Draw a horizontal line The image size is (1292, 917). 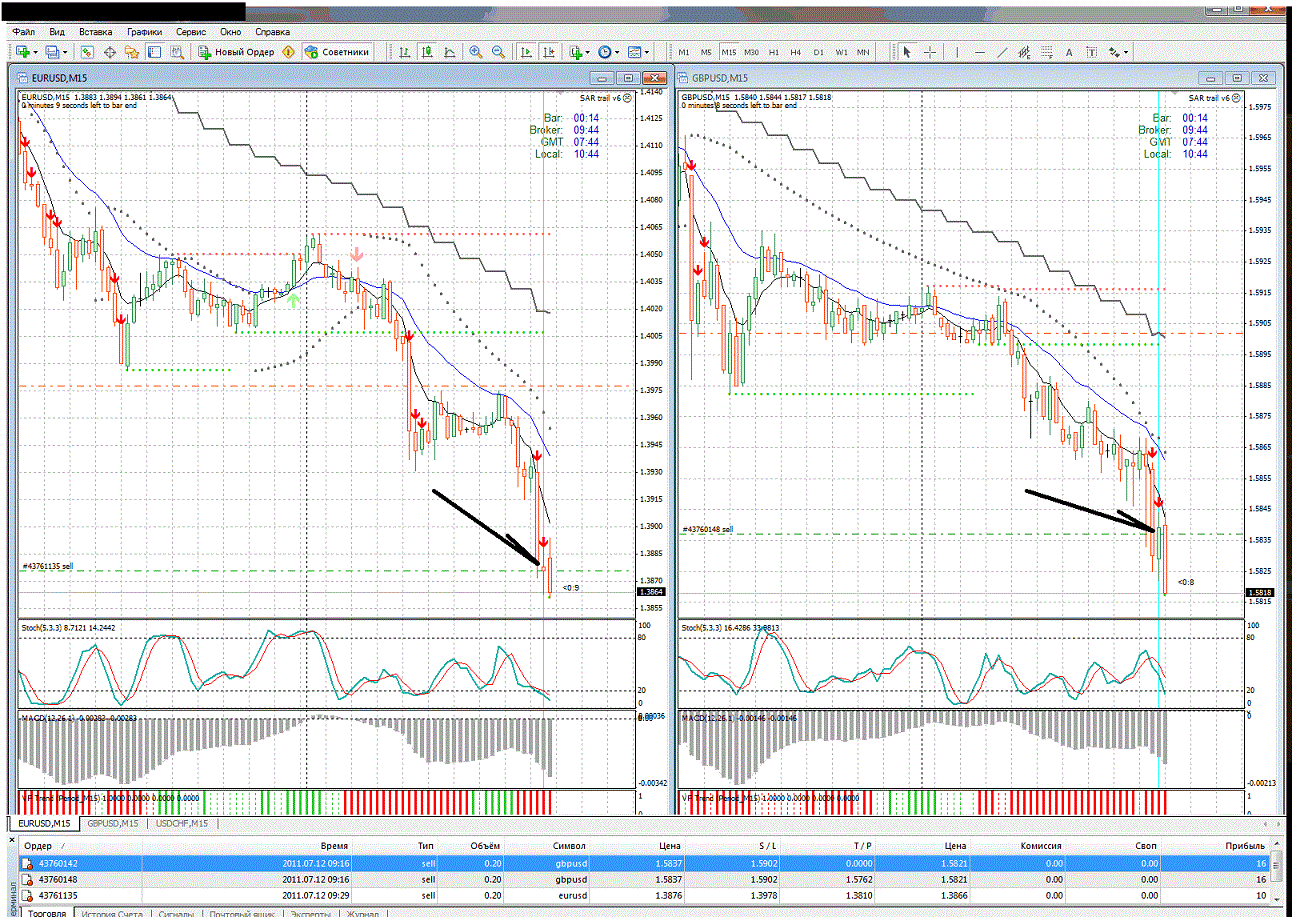(x=980, y=52)
